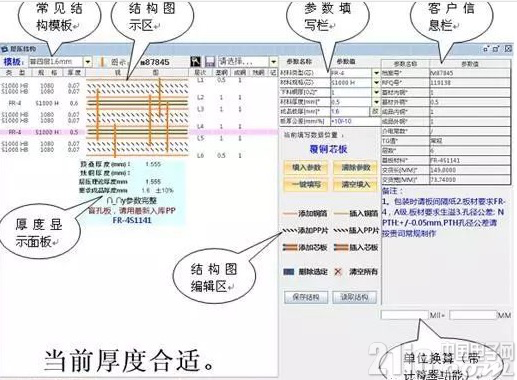Expand the S1000 H material spec dropdown in parameters

click(376, 82)
